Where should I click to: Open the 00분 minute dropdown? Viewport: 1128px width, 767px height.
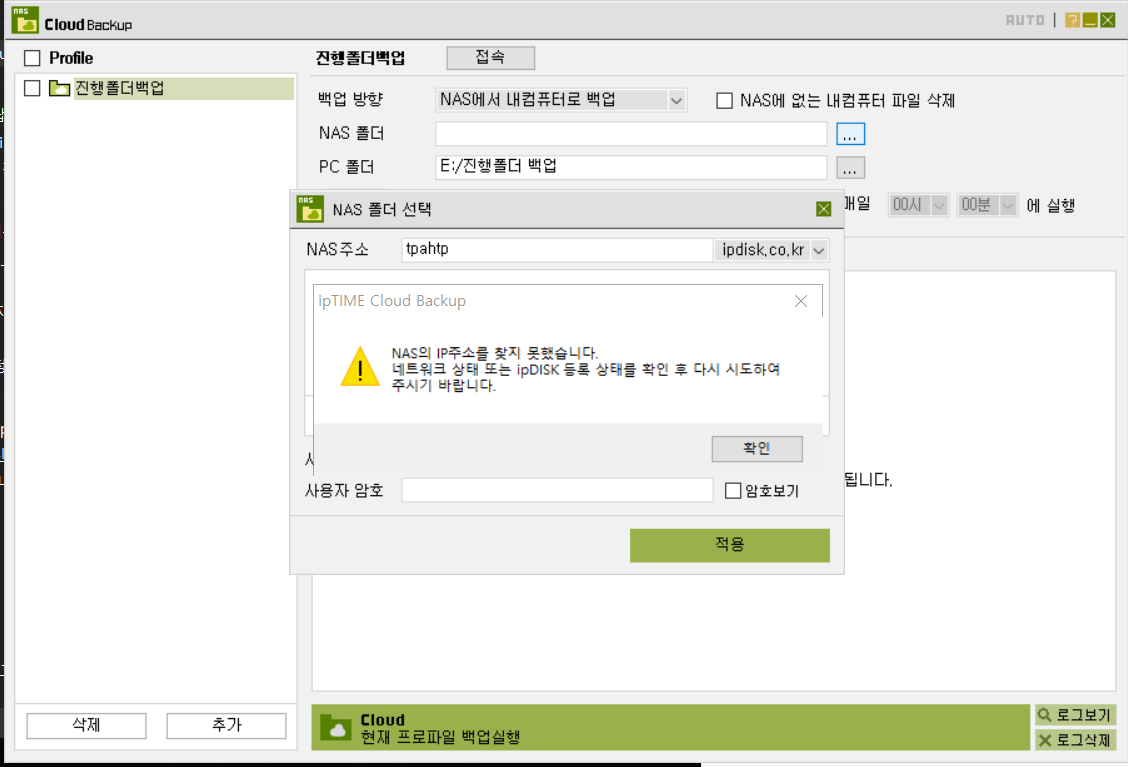click(x=987, y=205)
